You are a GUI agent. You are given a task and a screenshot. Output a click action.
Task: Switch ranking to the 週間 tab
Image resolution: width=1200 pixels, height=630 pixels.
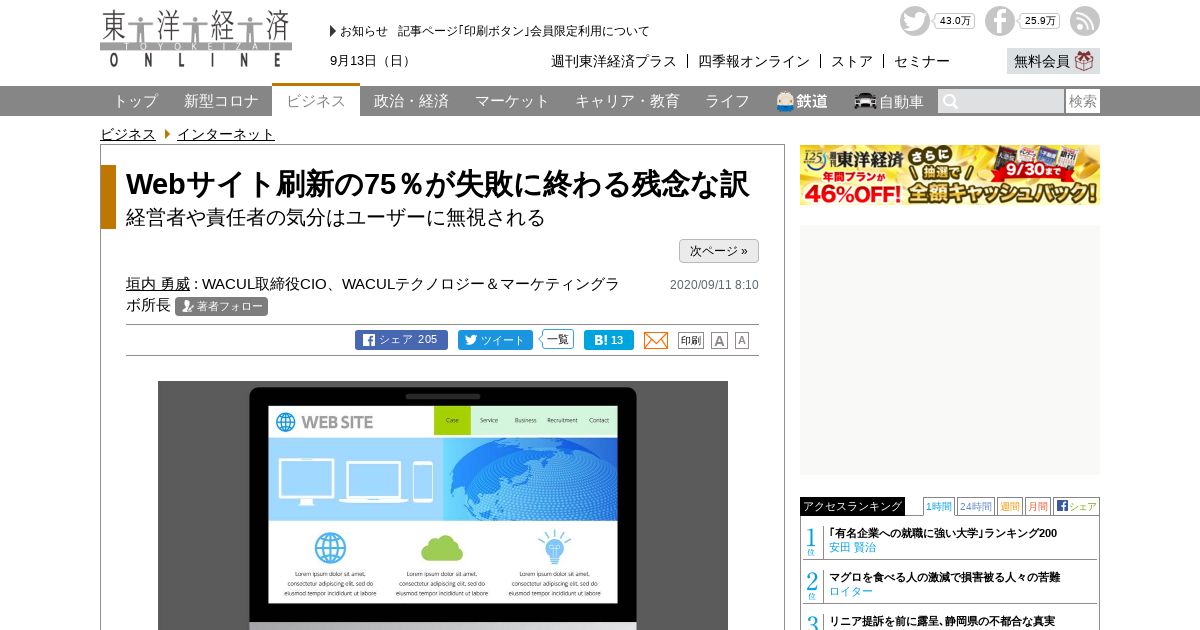(x=1010, y=506)
